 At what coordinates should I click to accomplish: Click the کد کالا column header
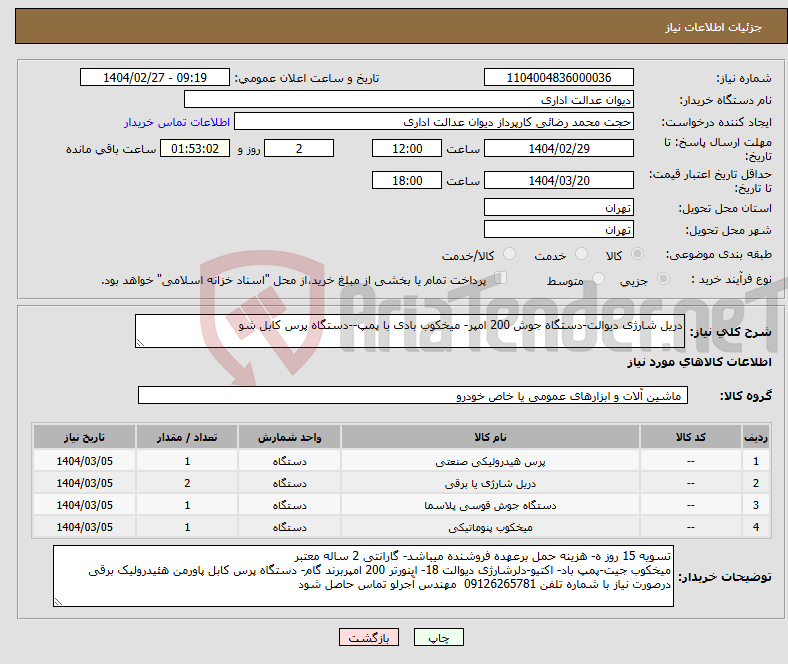pos(691,437)
